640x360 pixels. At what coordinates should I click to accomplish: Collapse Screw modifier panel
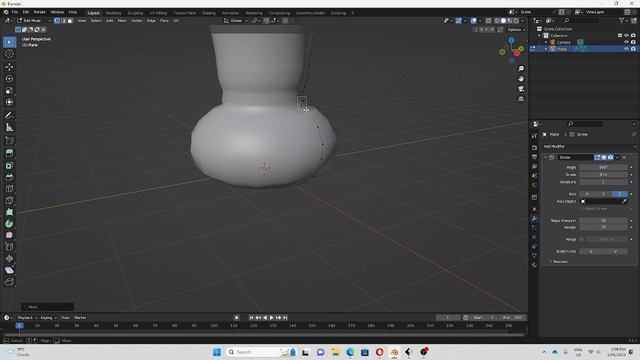(545, 157)
